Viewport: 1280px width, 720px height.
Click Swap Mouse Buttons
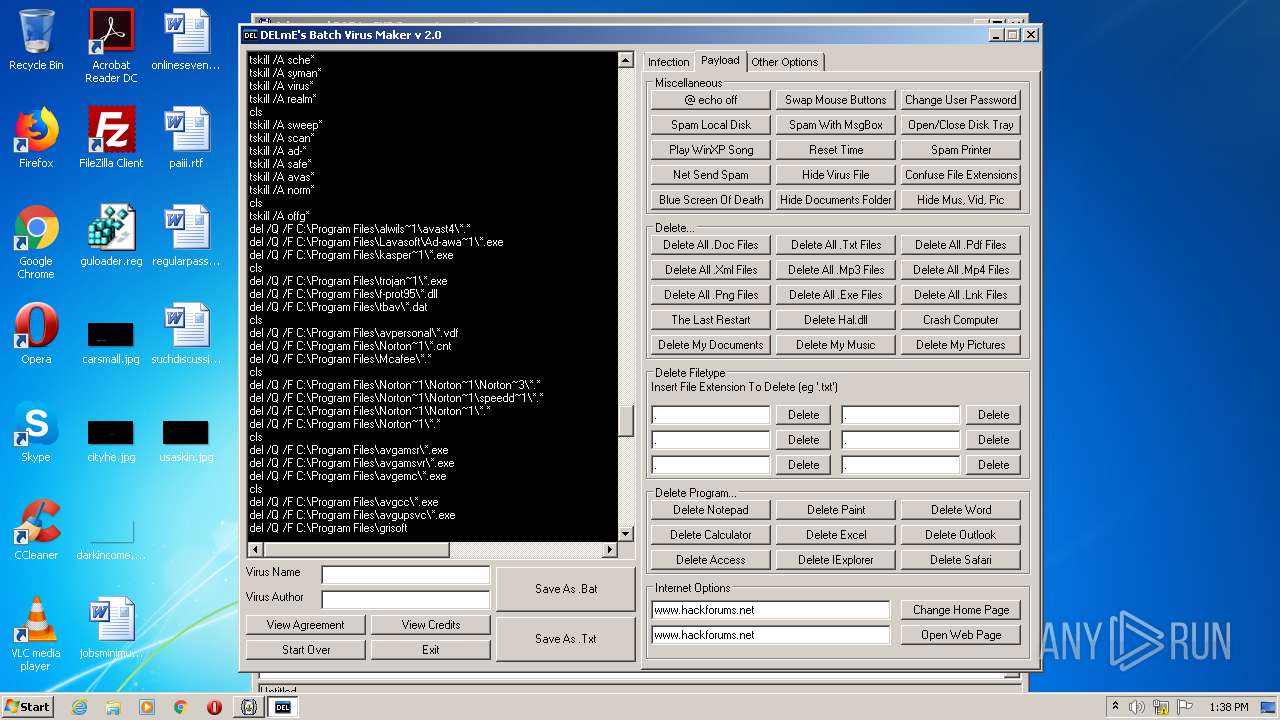pyautogui.click(x=836, y=100)
